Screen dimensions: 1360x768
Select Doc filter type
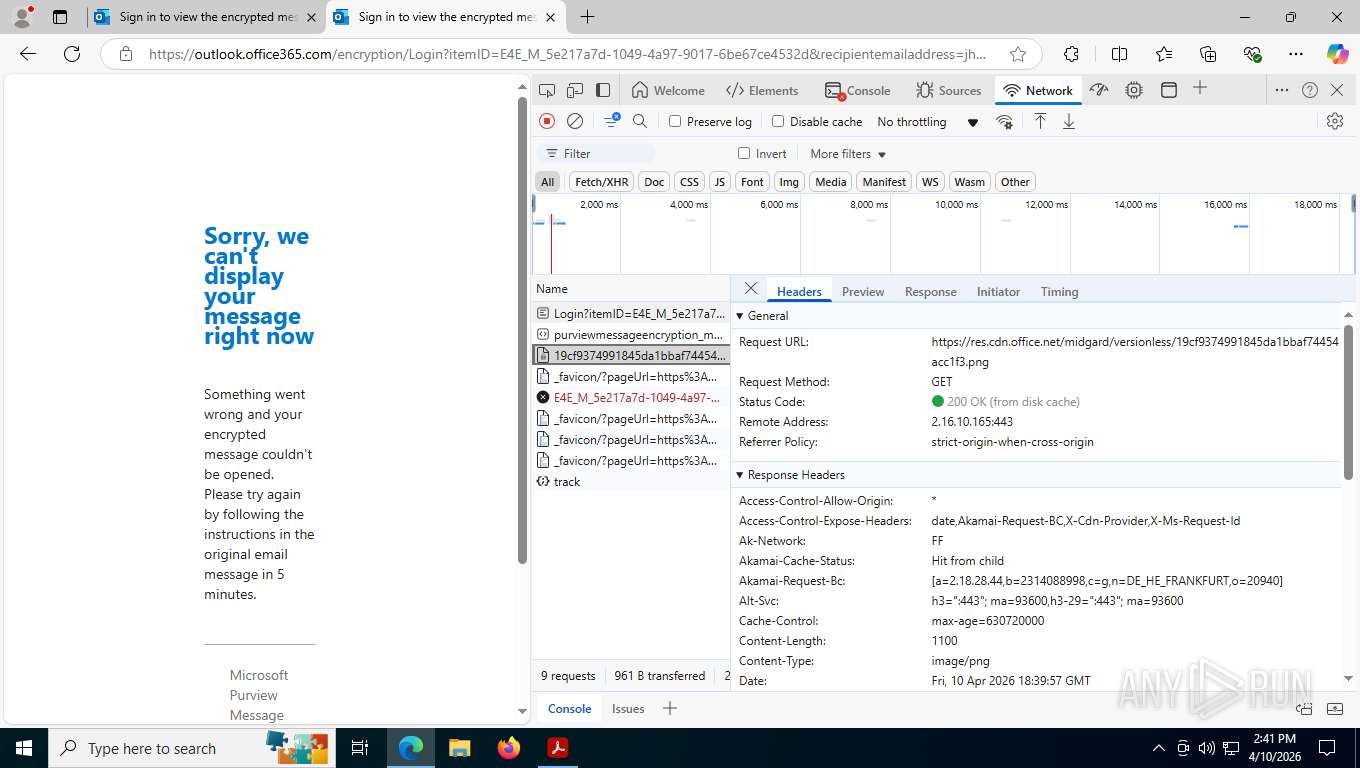654,182
